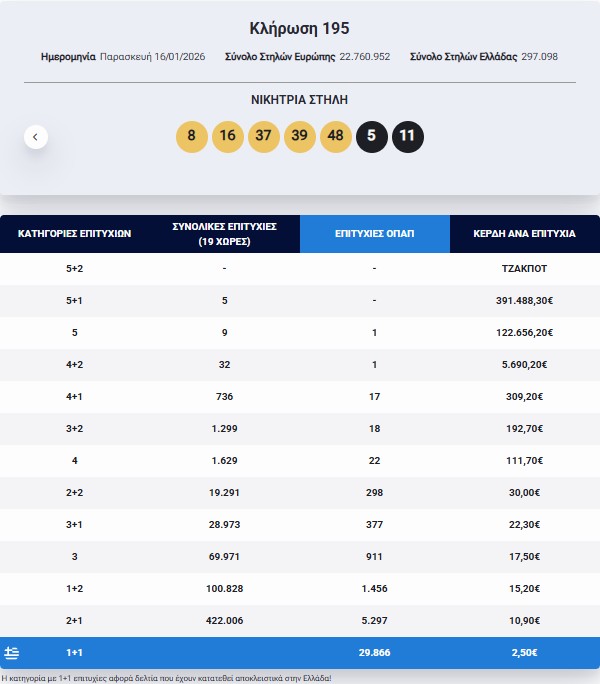Click the previous draw arrow button
The height and width of the screenshot is (684, 600).
(x=36, y=137)
